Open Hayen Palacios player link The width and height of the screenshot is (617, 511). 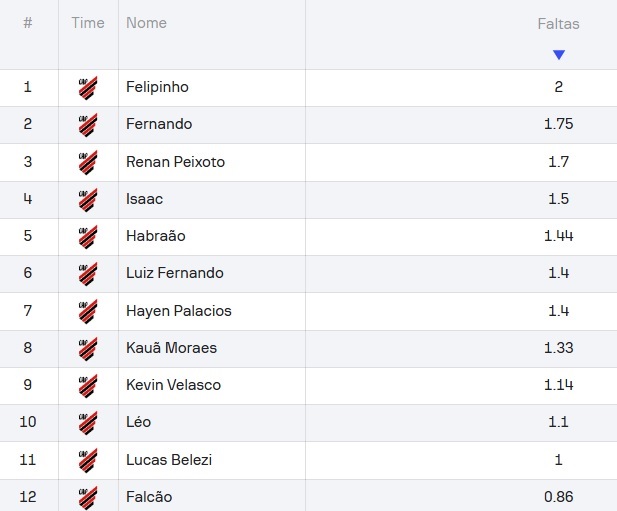[179, 311]
